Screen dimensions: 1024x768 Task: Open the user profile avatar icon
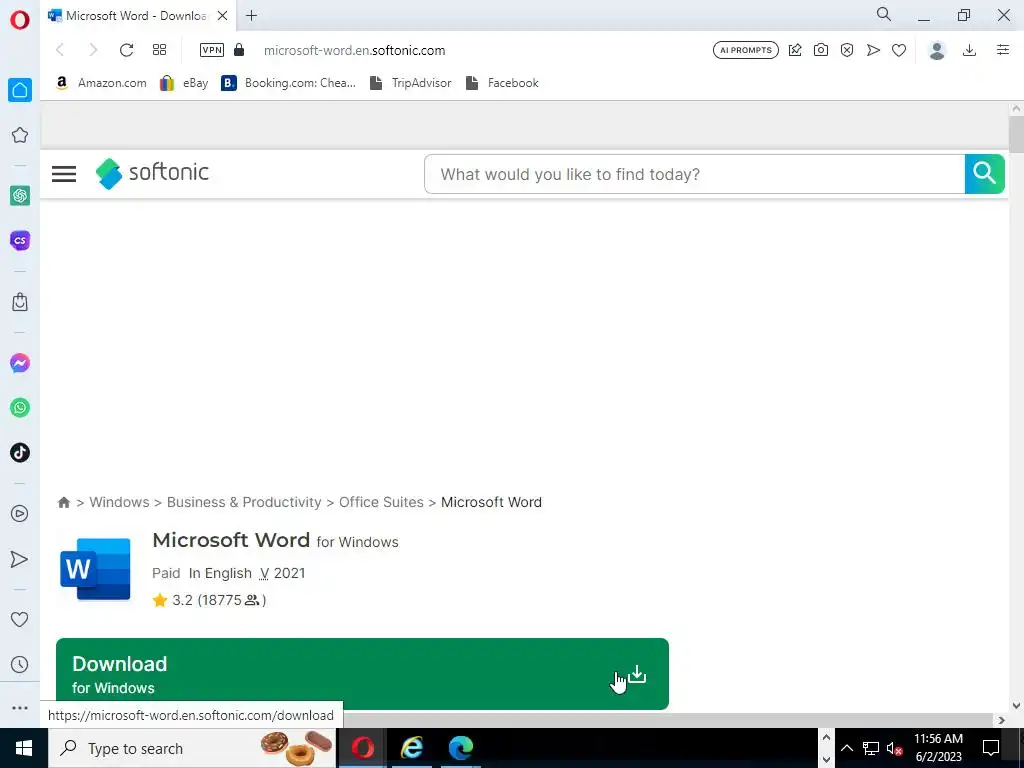(937, 50)
